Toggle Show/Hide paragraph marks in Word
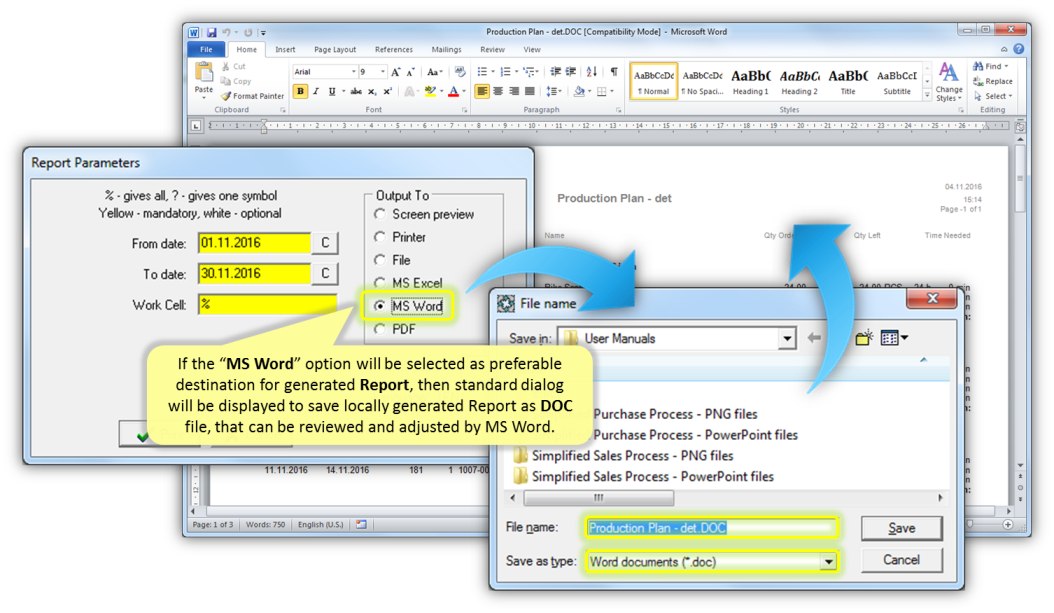Viewport: 1054px width, 613px height. point(614,72)
